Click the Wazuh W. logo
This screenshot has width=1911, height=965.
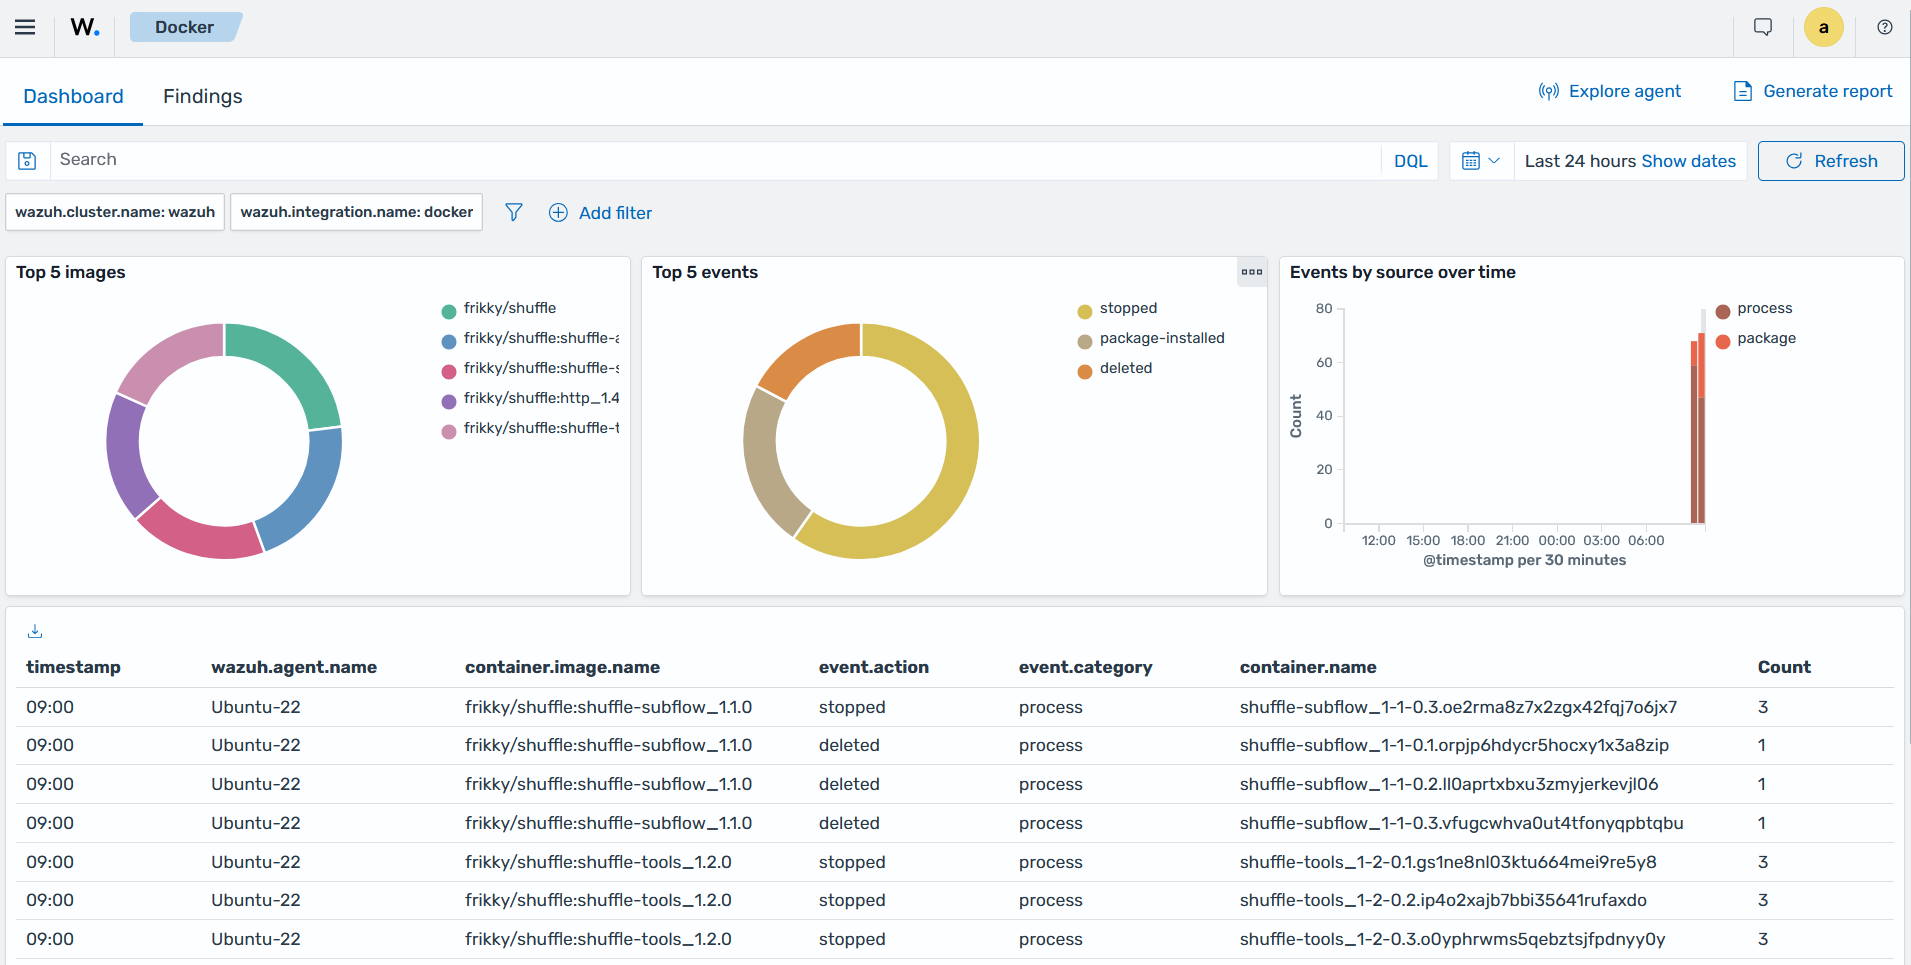(x=85, y=27)
